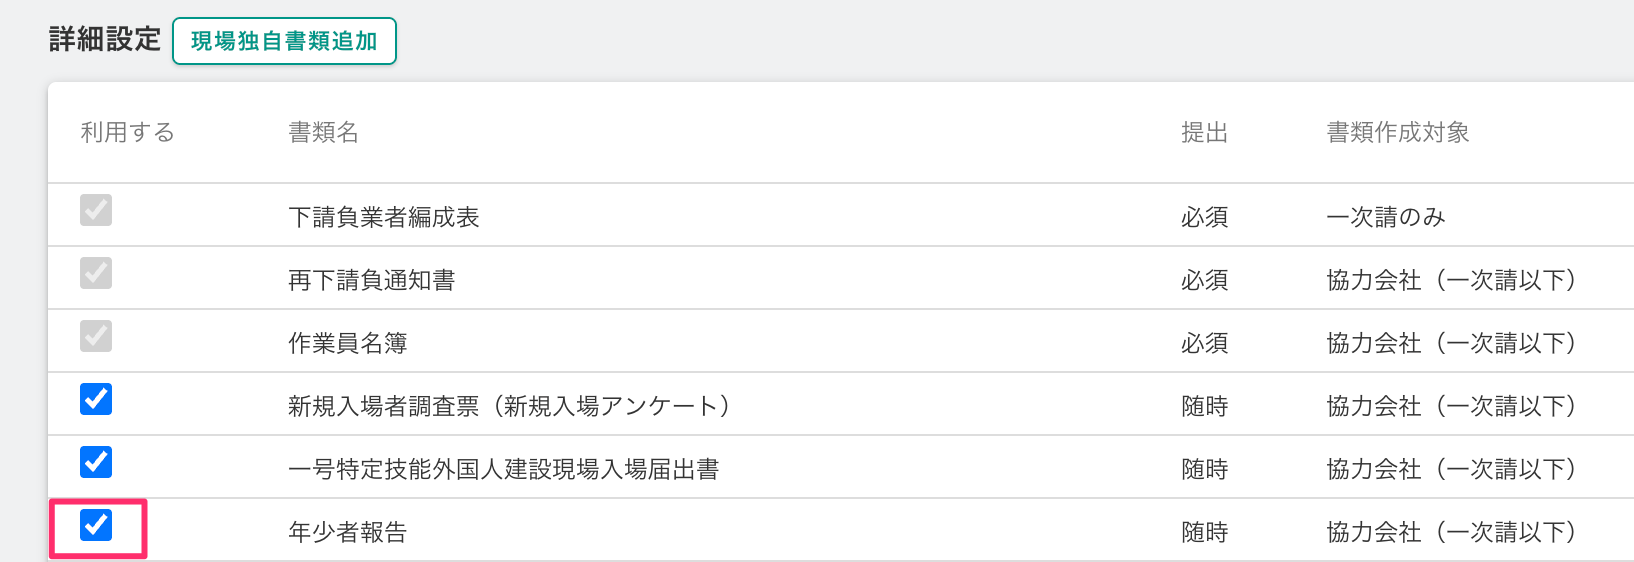Screen dimensions: 1634x562
Task: Click the disabled 作業員名簿 checkbox
Action: (x=96, y=336)
